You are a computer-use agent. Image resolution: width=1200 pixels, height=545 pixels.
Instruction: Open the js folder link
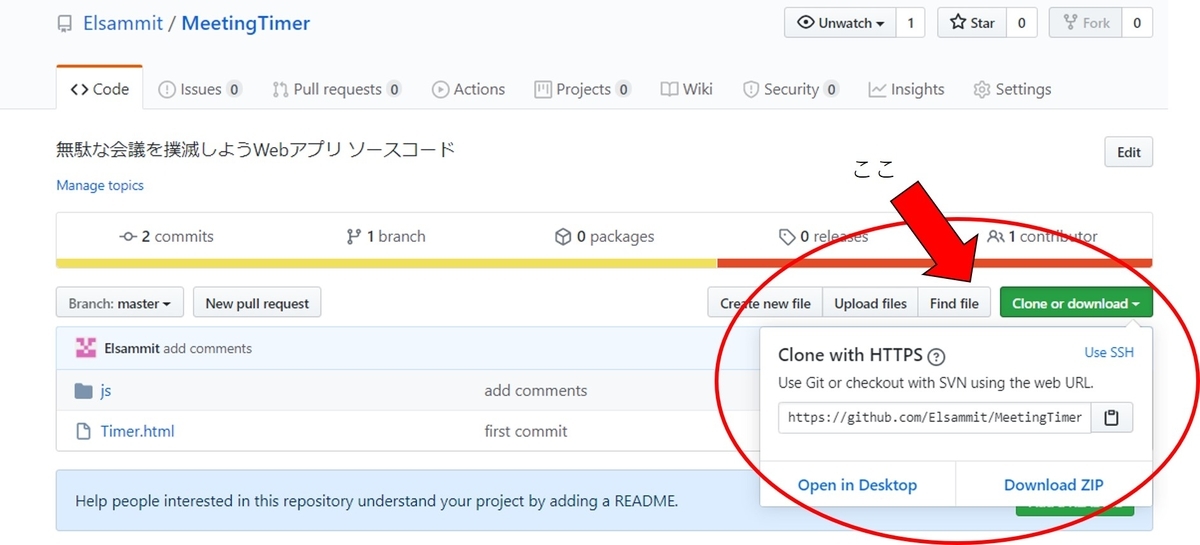point(106,390)
